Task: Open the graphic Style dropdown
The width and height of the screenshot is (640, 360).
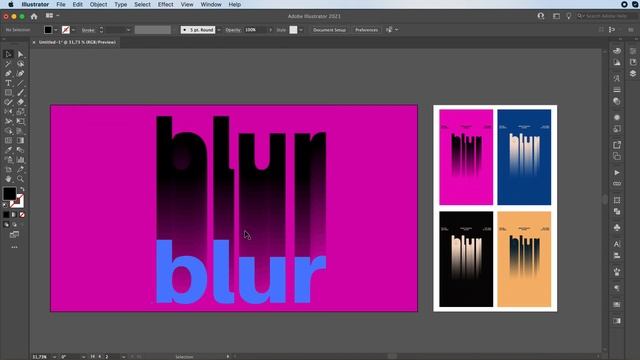Action: [301, 30]
